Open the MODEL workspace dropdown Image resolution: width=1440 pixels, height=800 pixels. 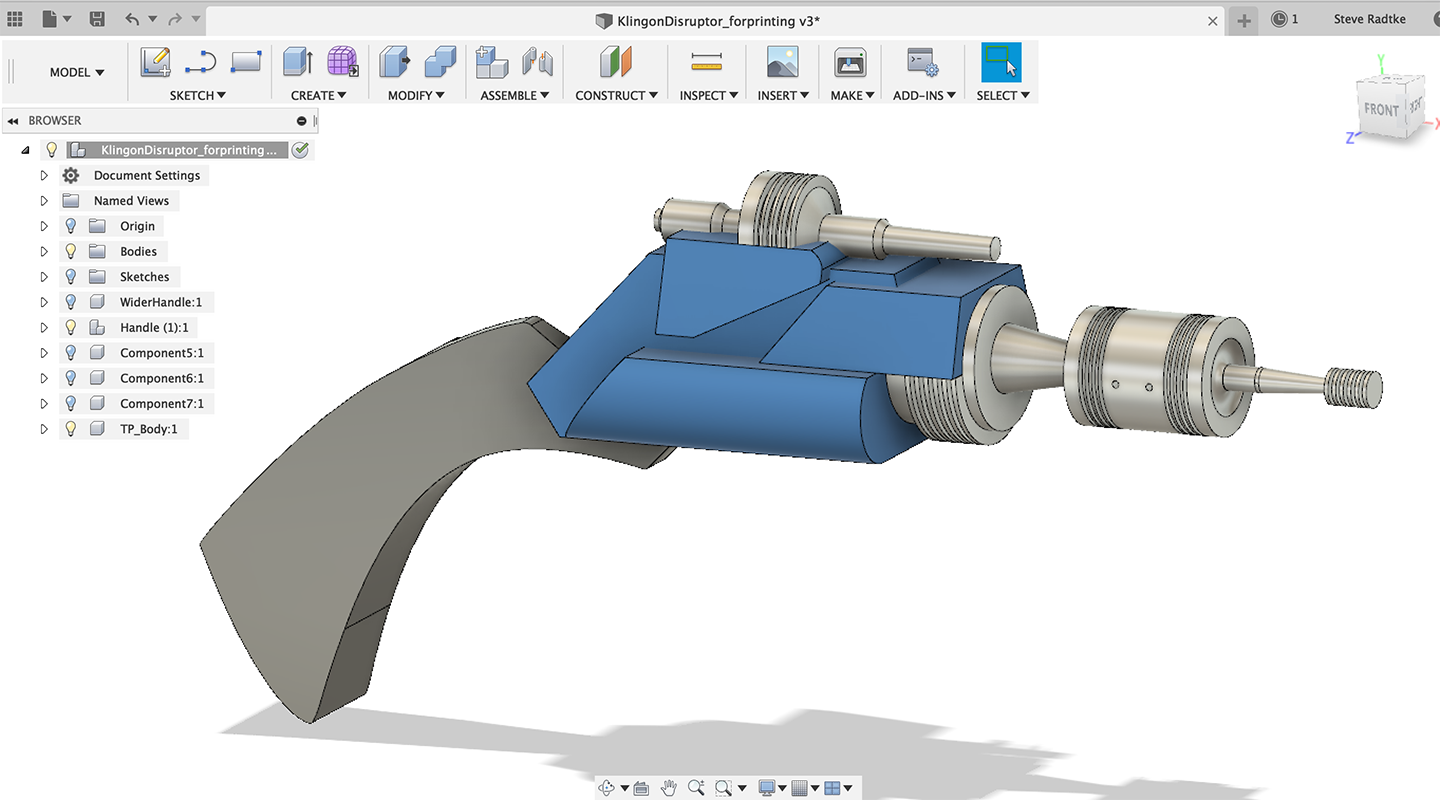tap(77, 72)
